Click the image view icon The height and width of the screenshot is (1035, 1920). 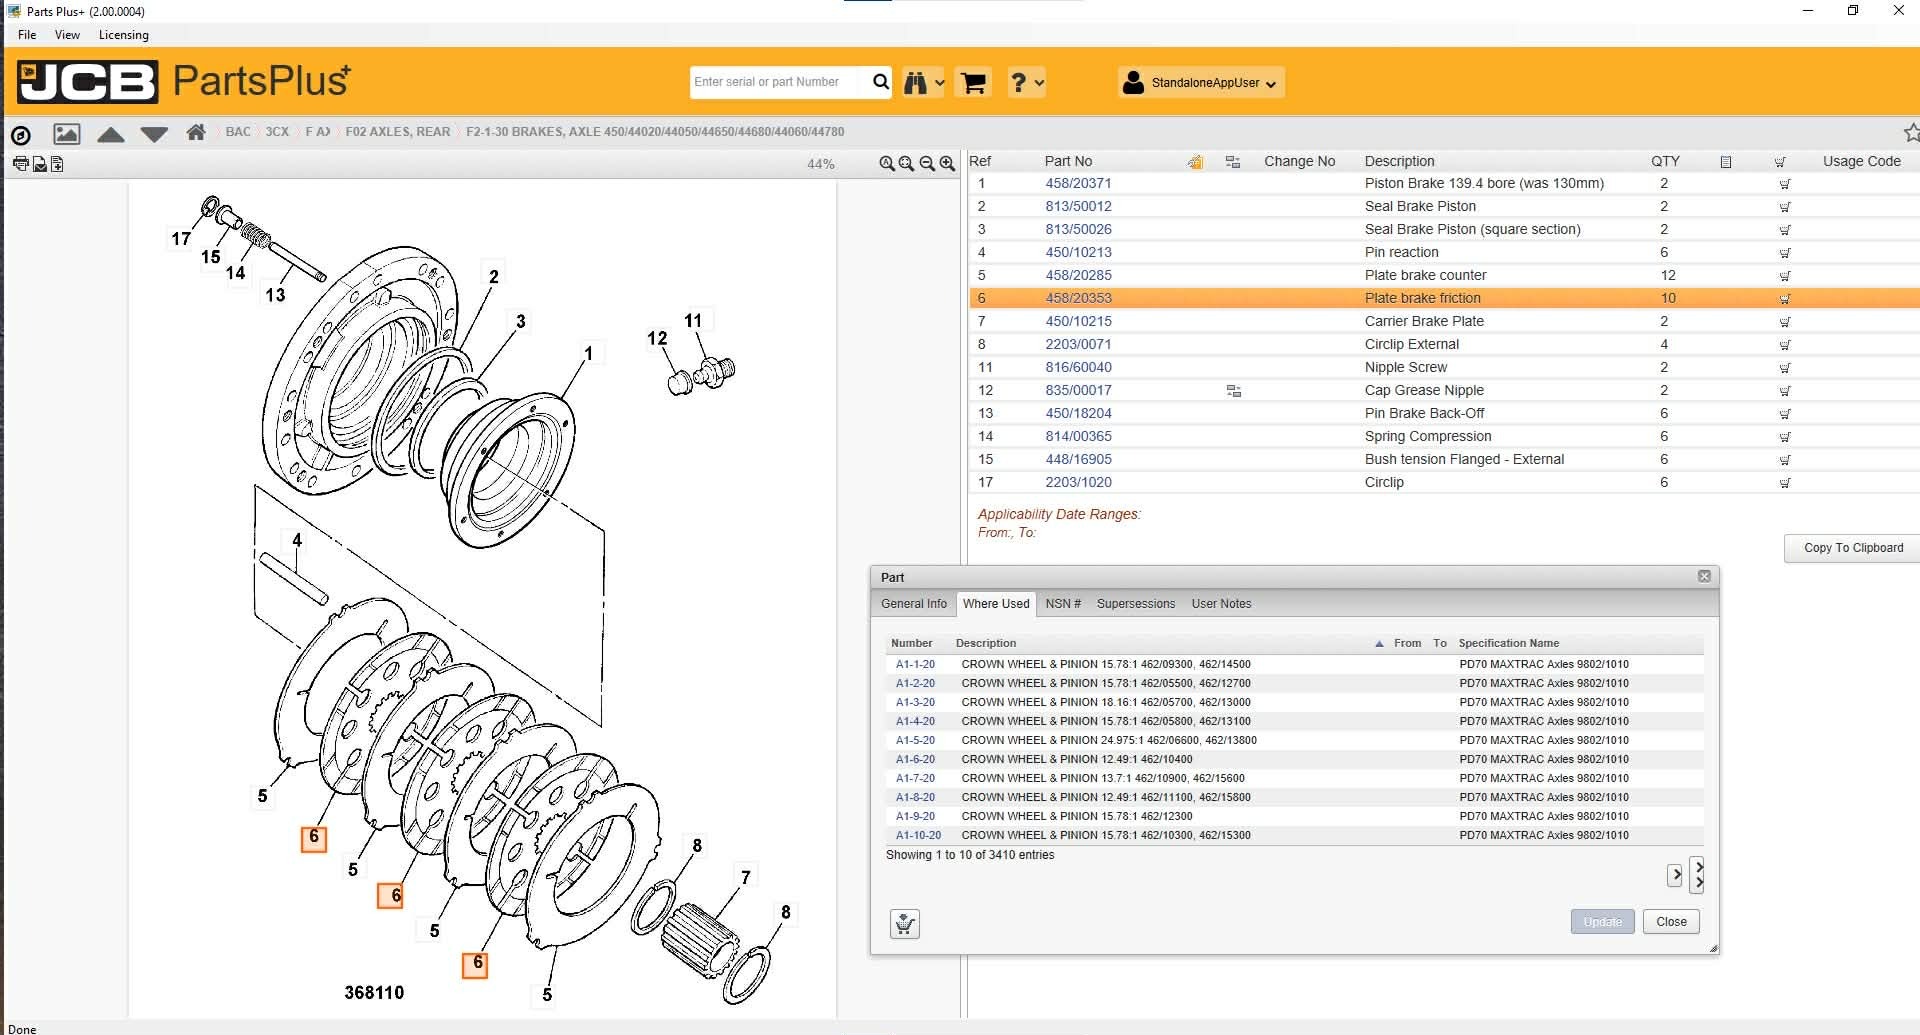[66, 133]
